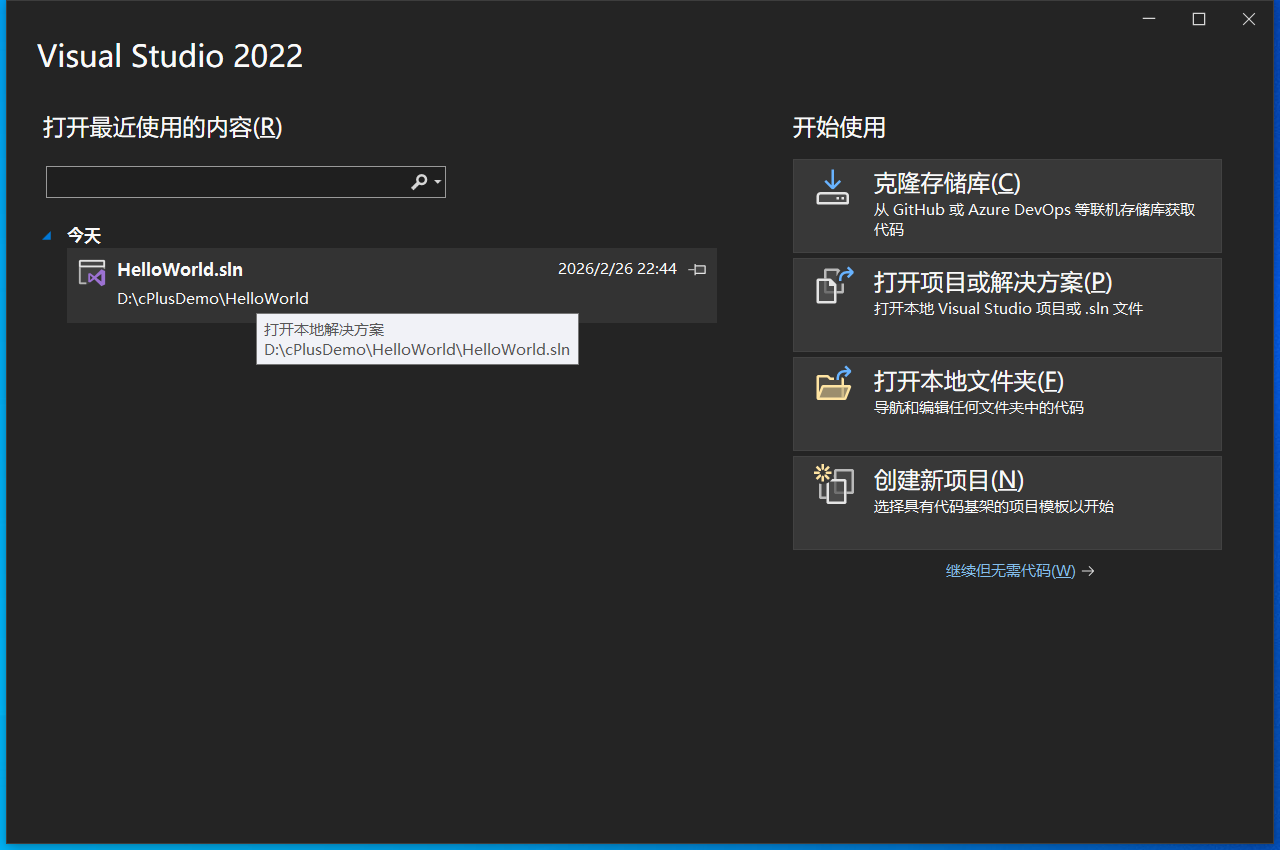The height and width of the screenshot is (850, 1280).
Task: Focus the recent items search box
Action: (x=246, y=182)
